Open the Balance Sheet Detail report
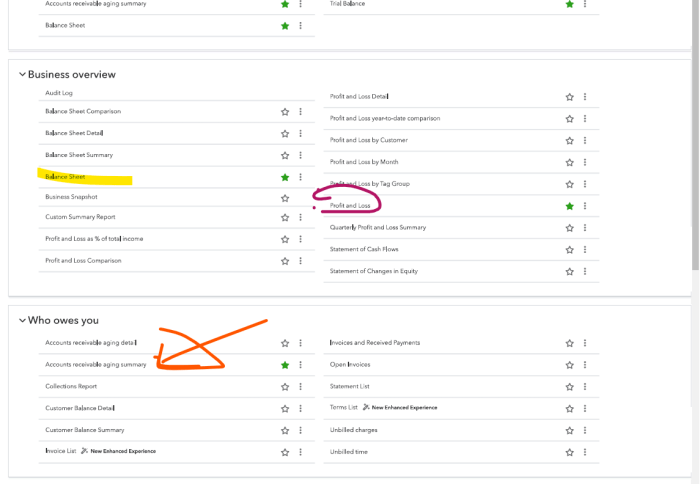Screen dimensions: 700x484 (x=74, y=133)
